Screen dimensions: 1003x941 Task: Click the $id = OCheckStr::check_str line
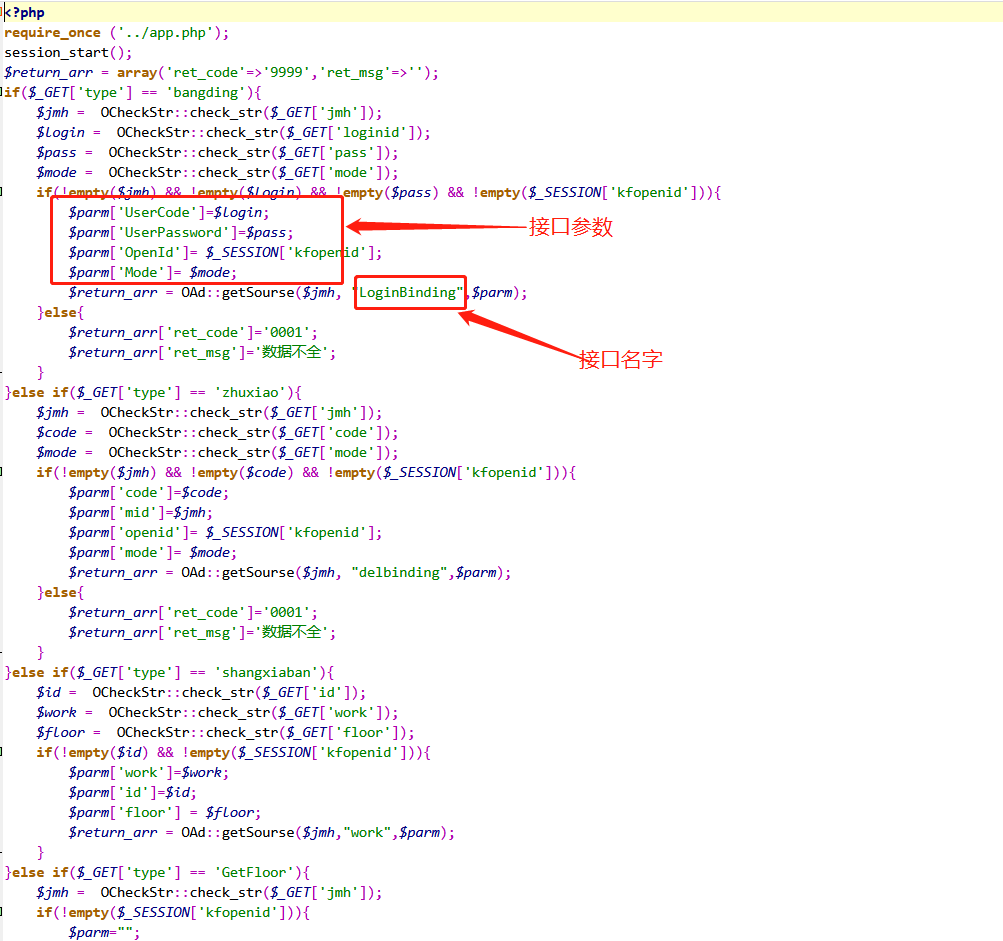tap(201, 693)
